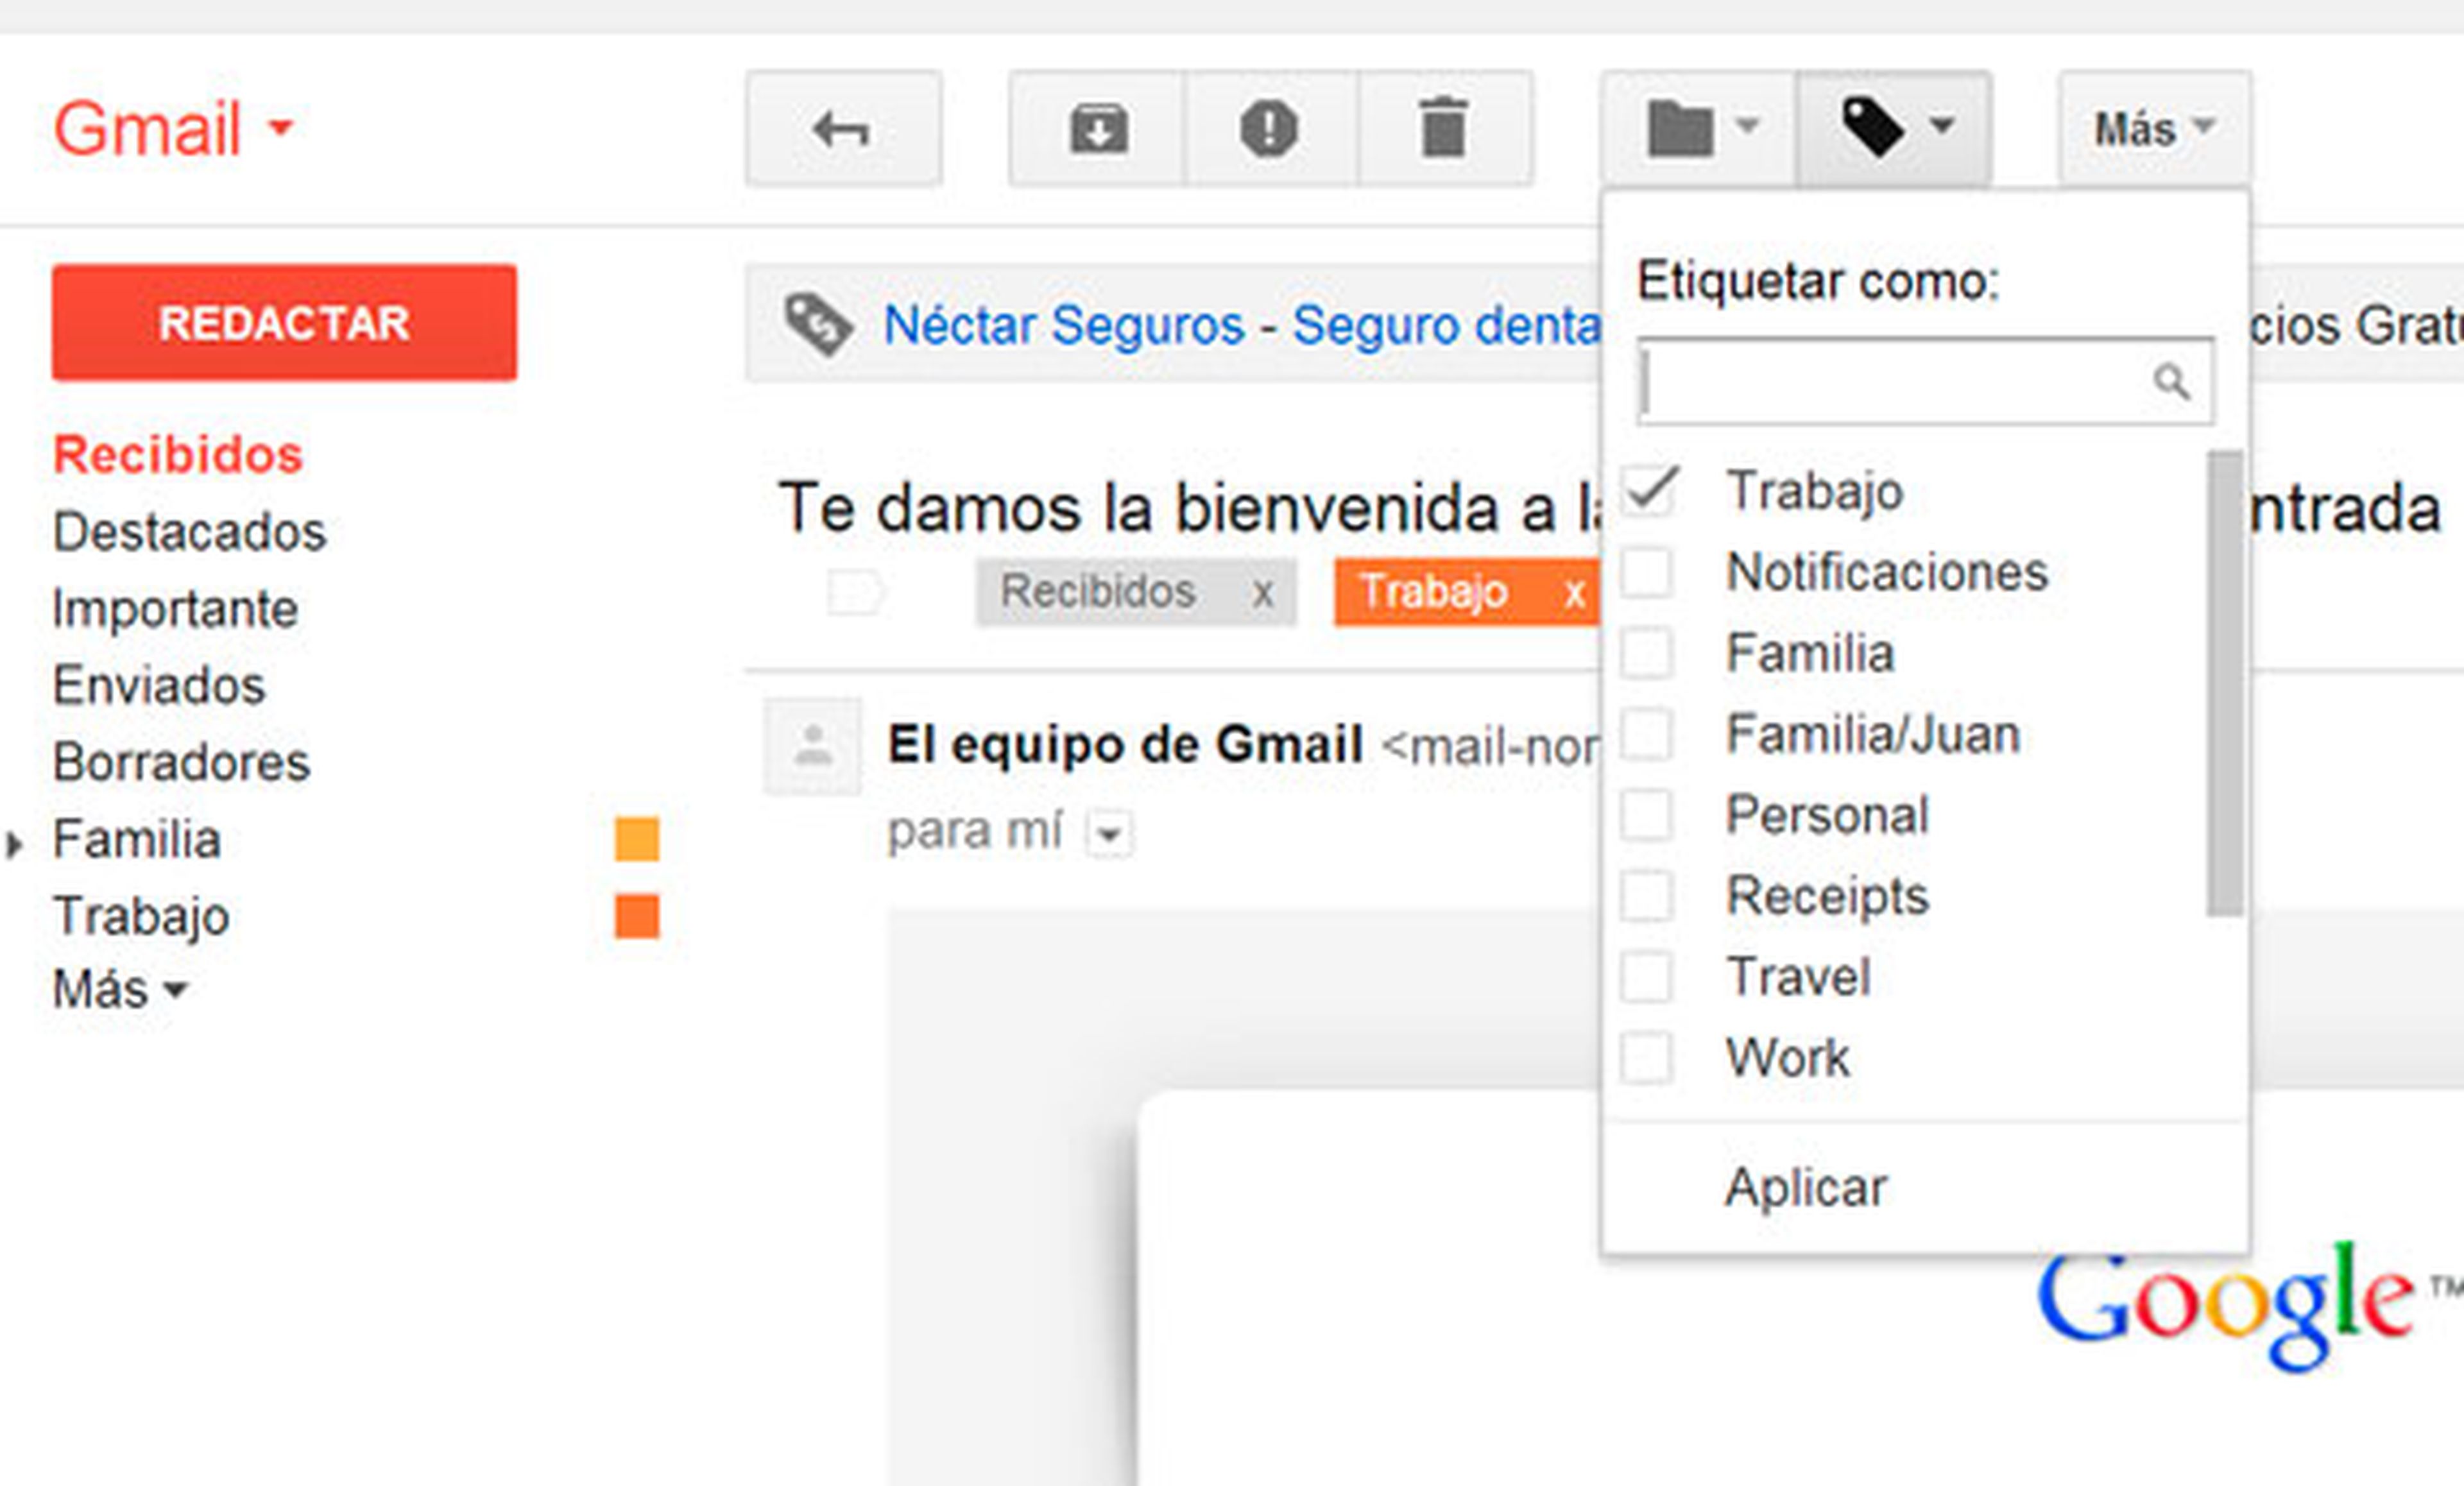This screenshot has height=1486, width=2464.
Task: Open the Move to folder button
Action: click(1699, 129)
